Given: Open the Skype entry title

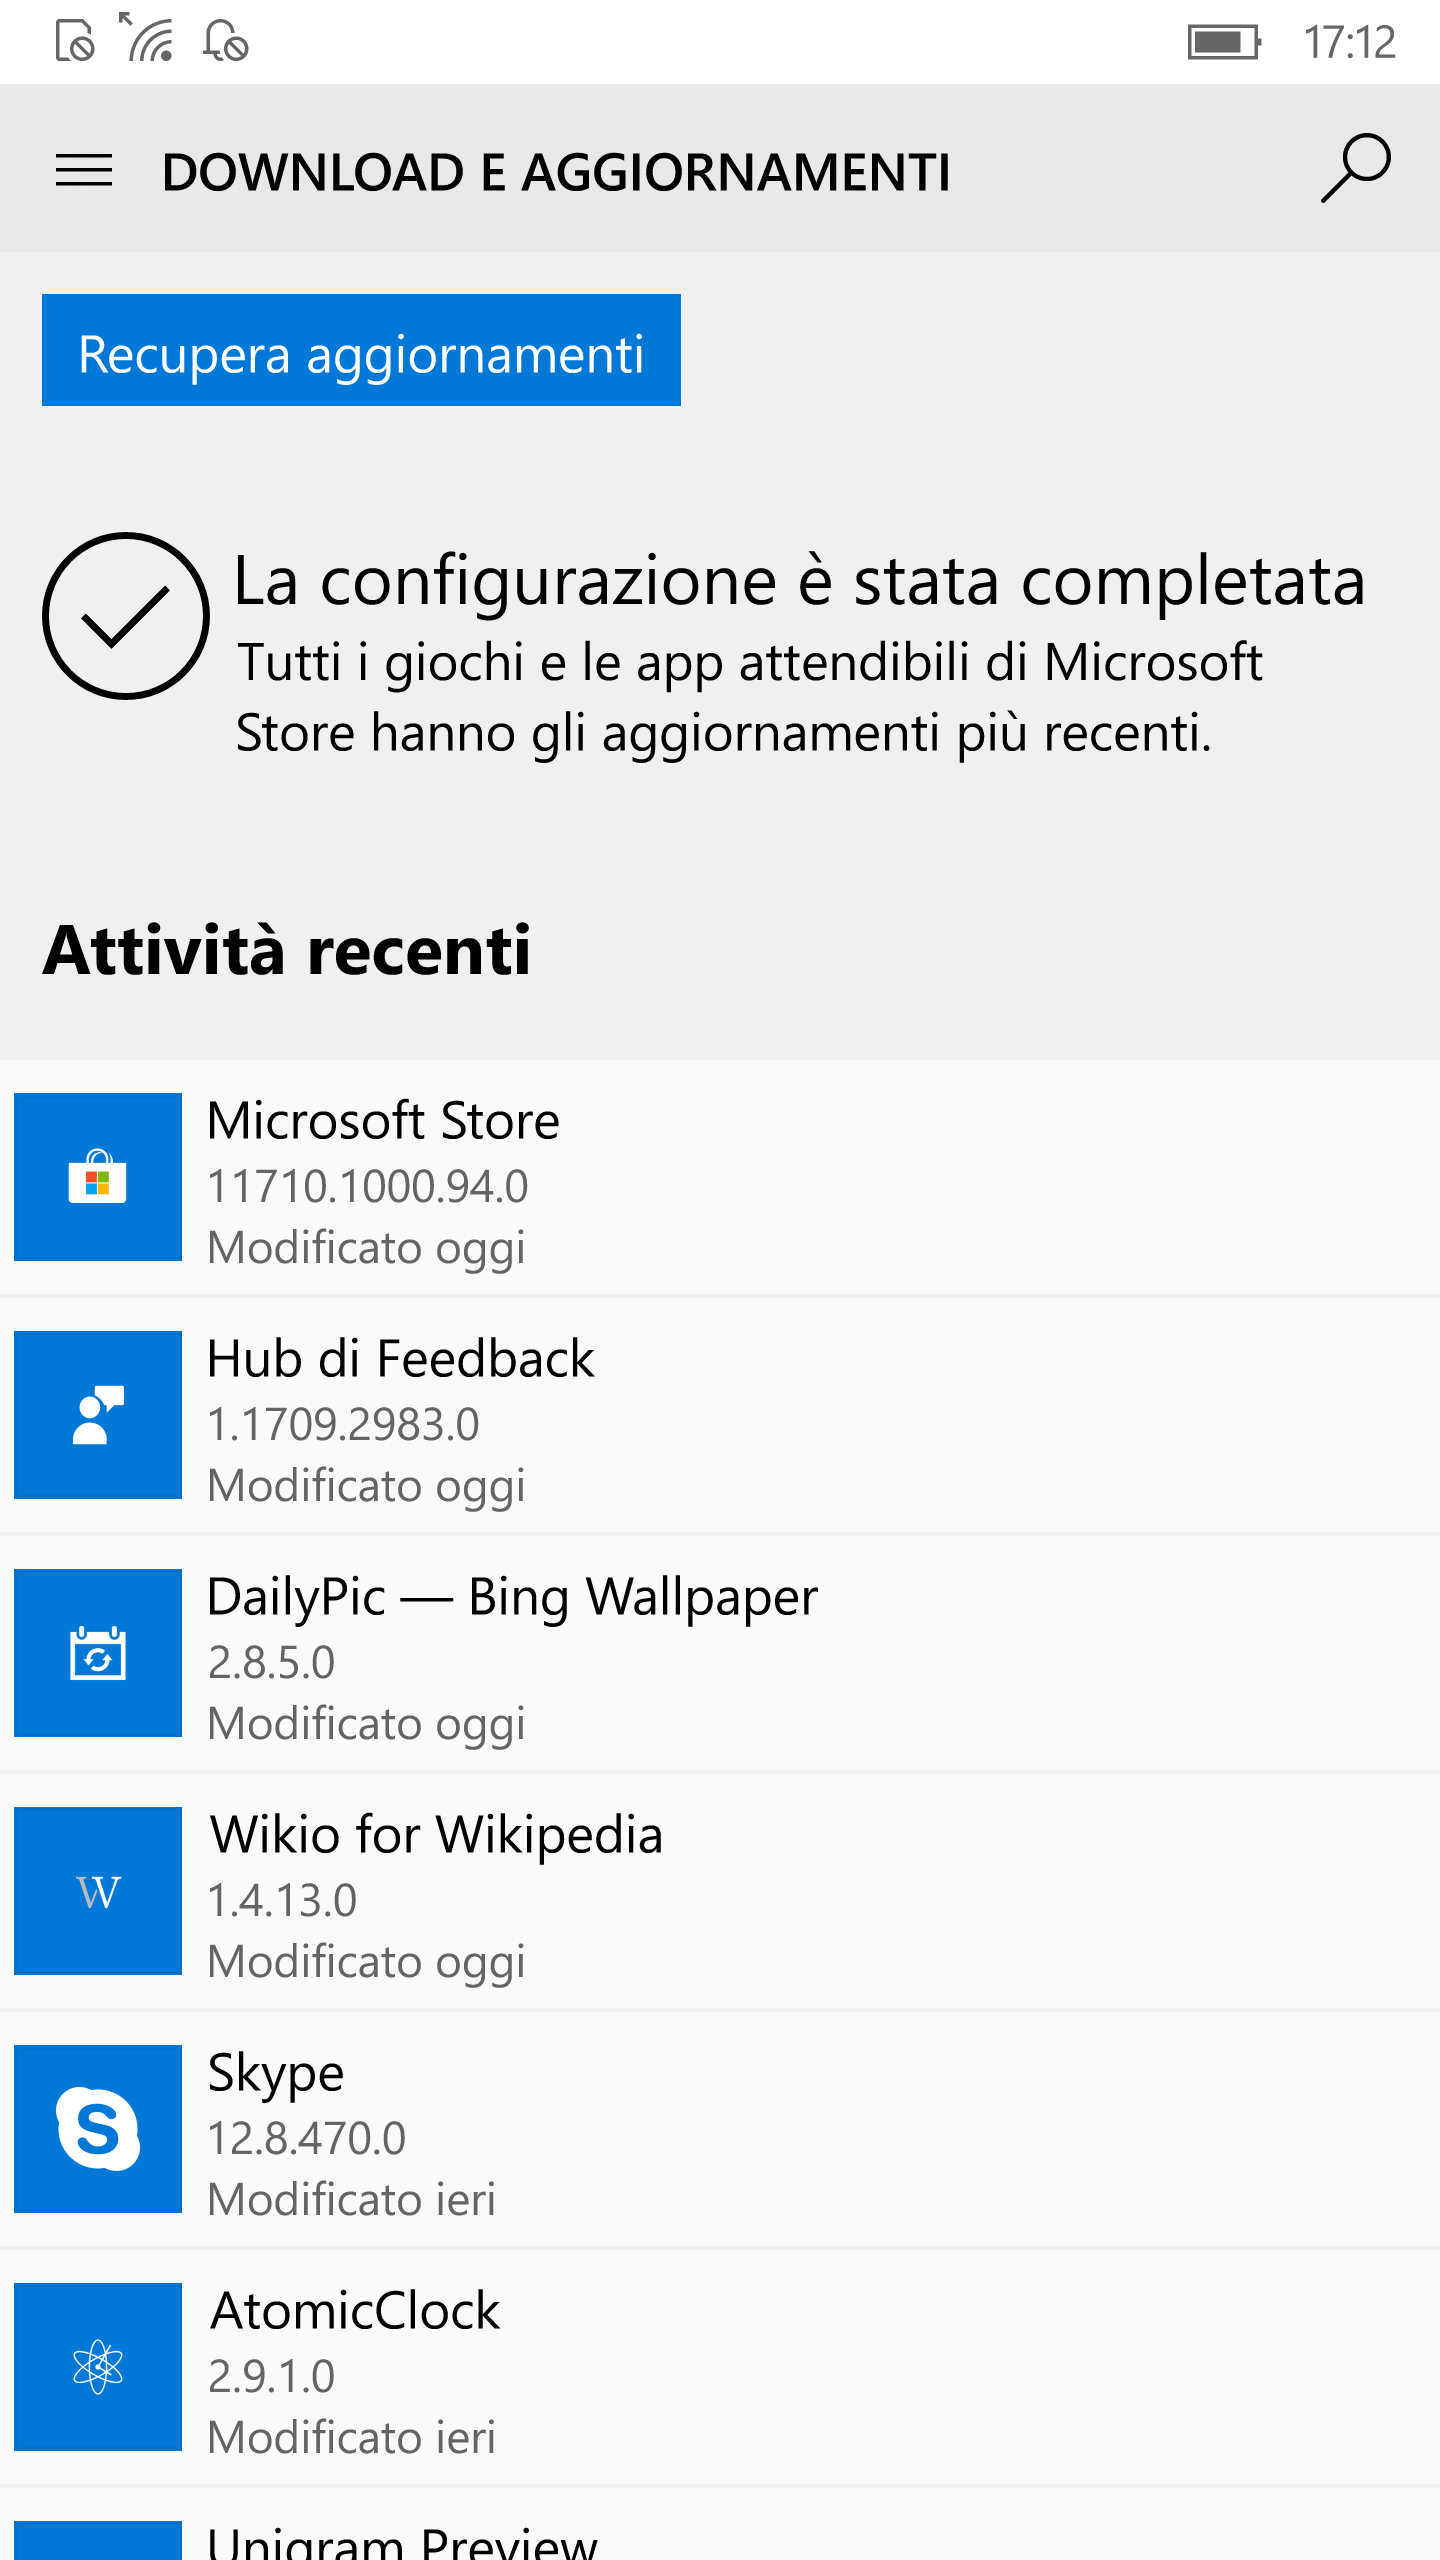Looking at the screenshot, I should (x=276, y=2075).
